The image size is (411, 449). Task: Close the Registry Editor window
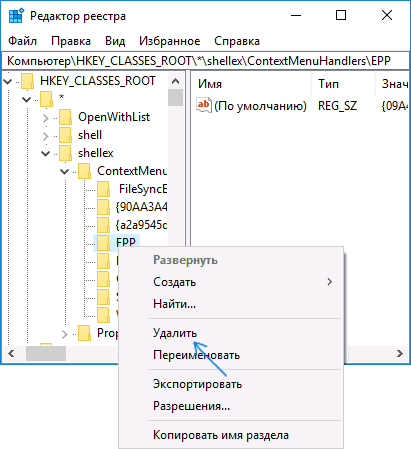[387, 15]
